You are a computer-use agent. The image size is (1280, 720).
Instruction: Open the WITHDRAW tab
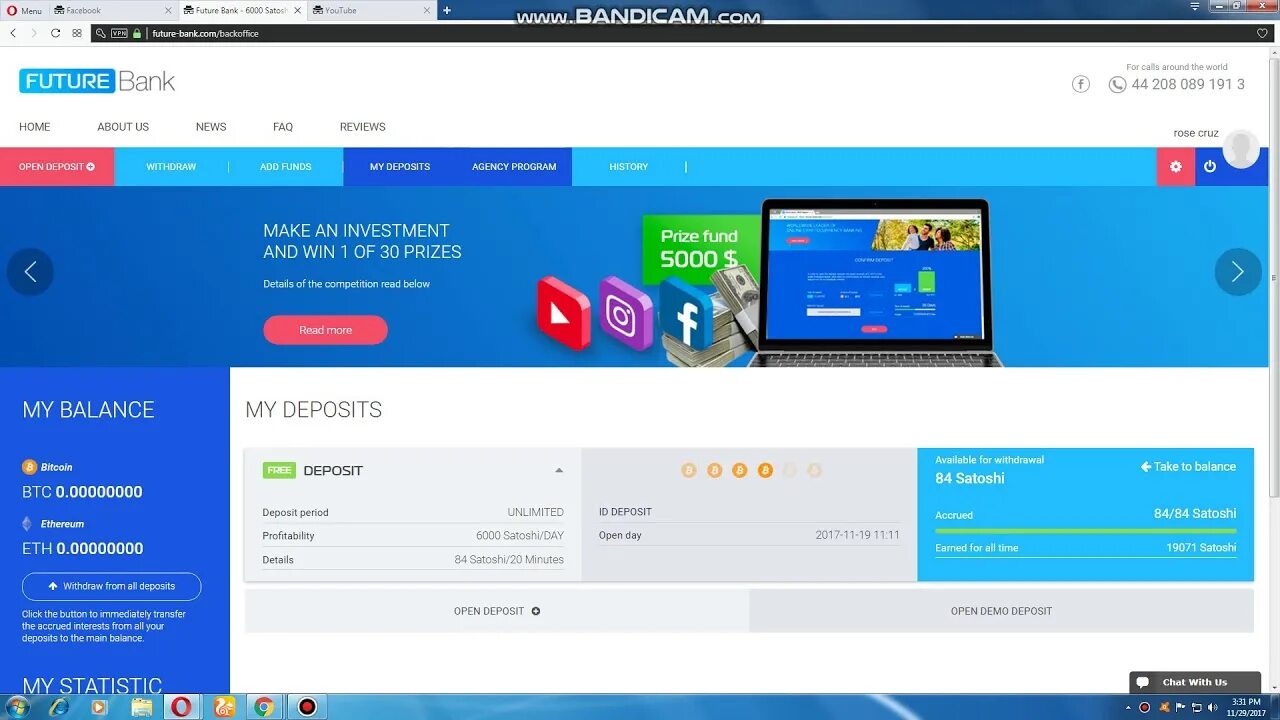pos(171,167)
